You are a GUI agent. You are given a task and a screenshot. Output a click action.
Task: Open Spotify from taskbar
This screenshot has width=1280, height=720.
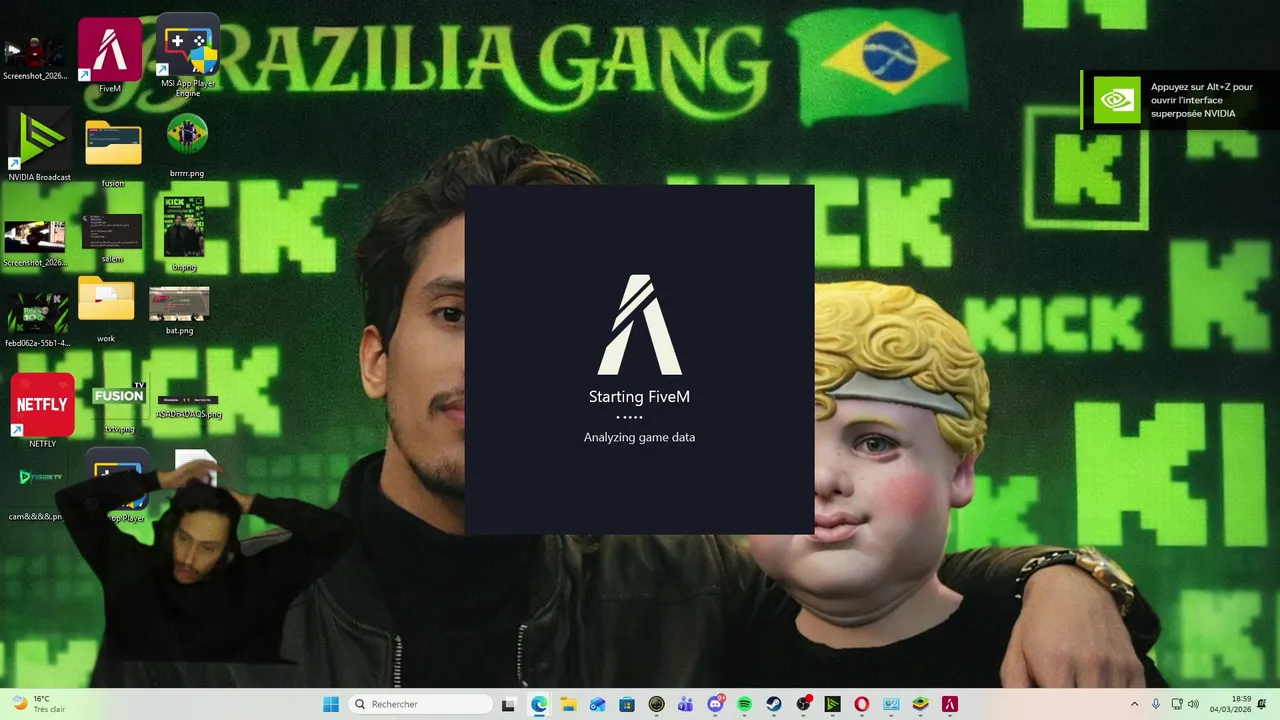pos(744,704)
